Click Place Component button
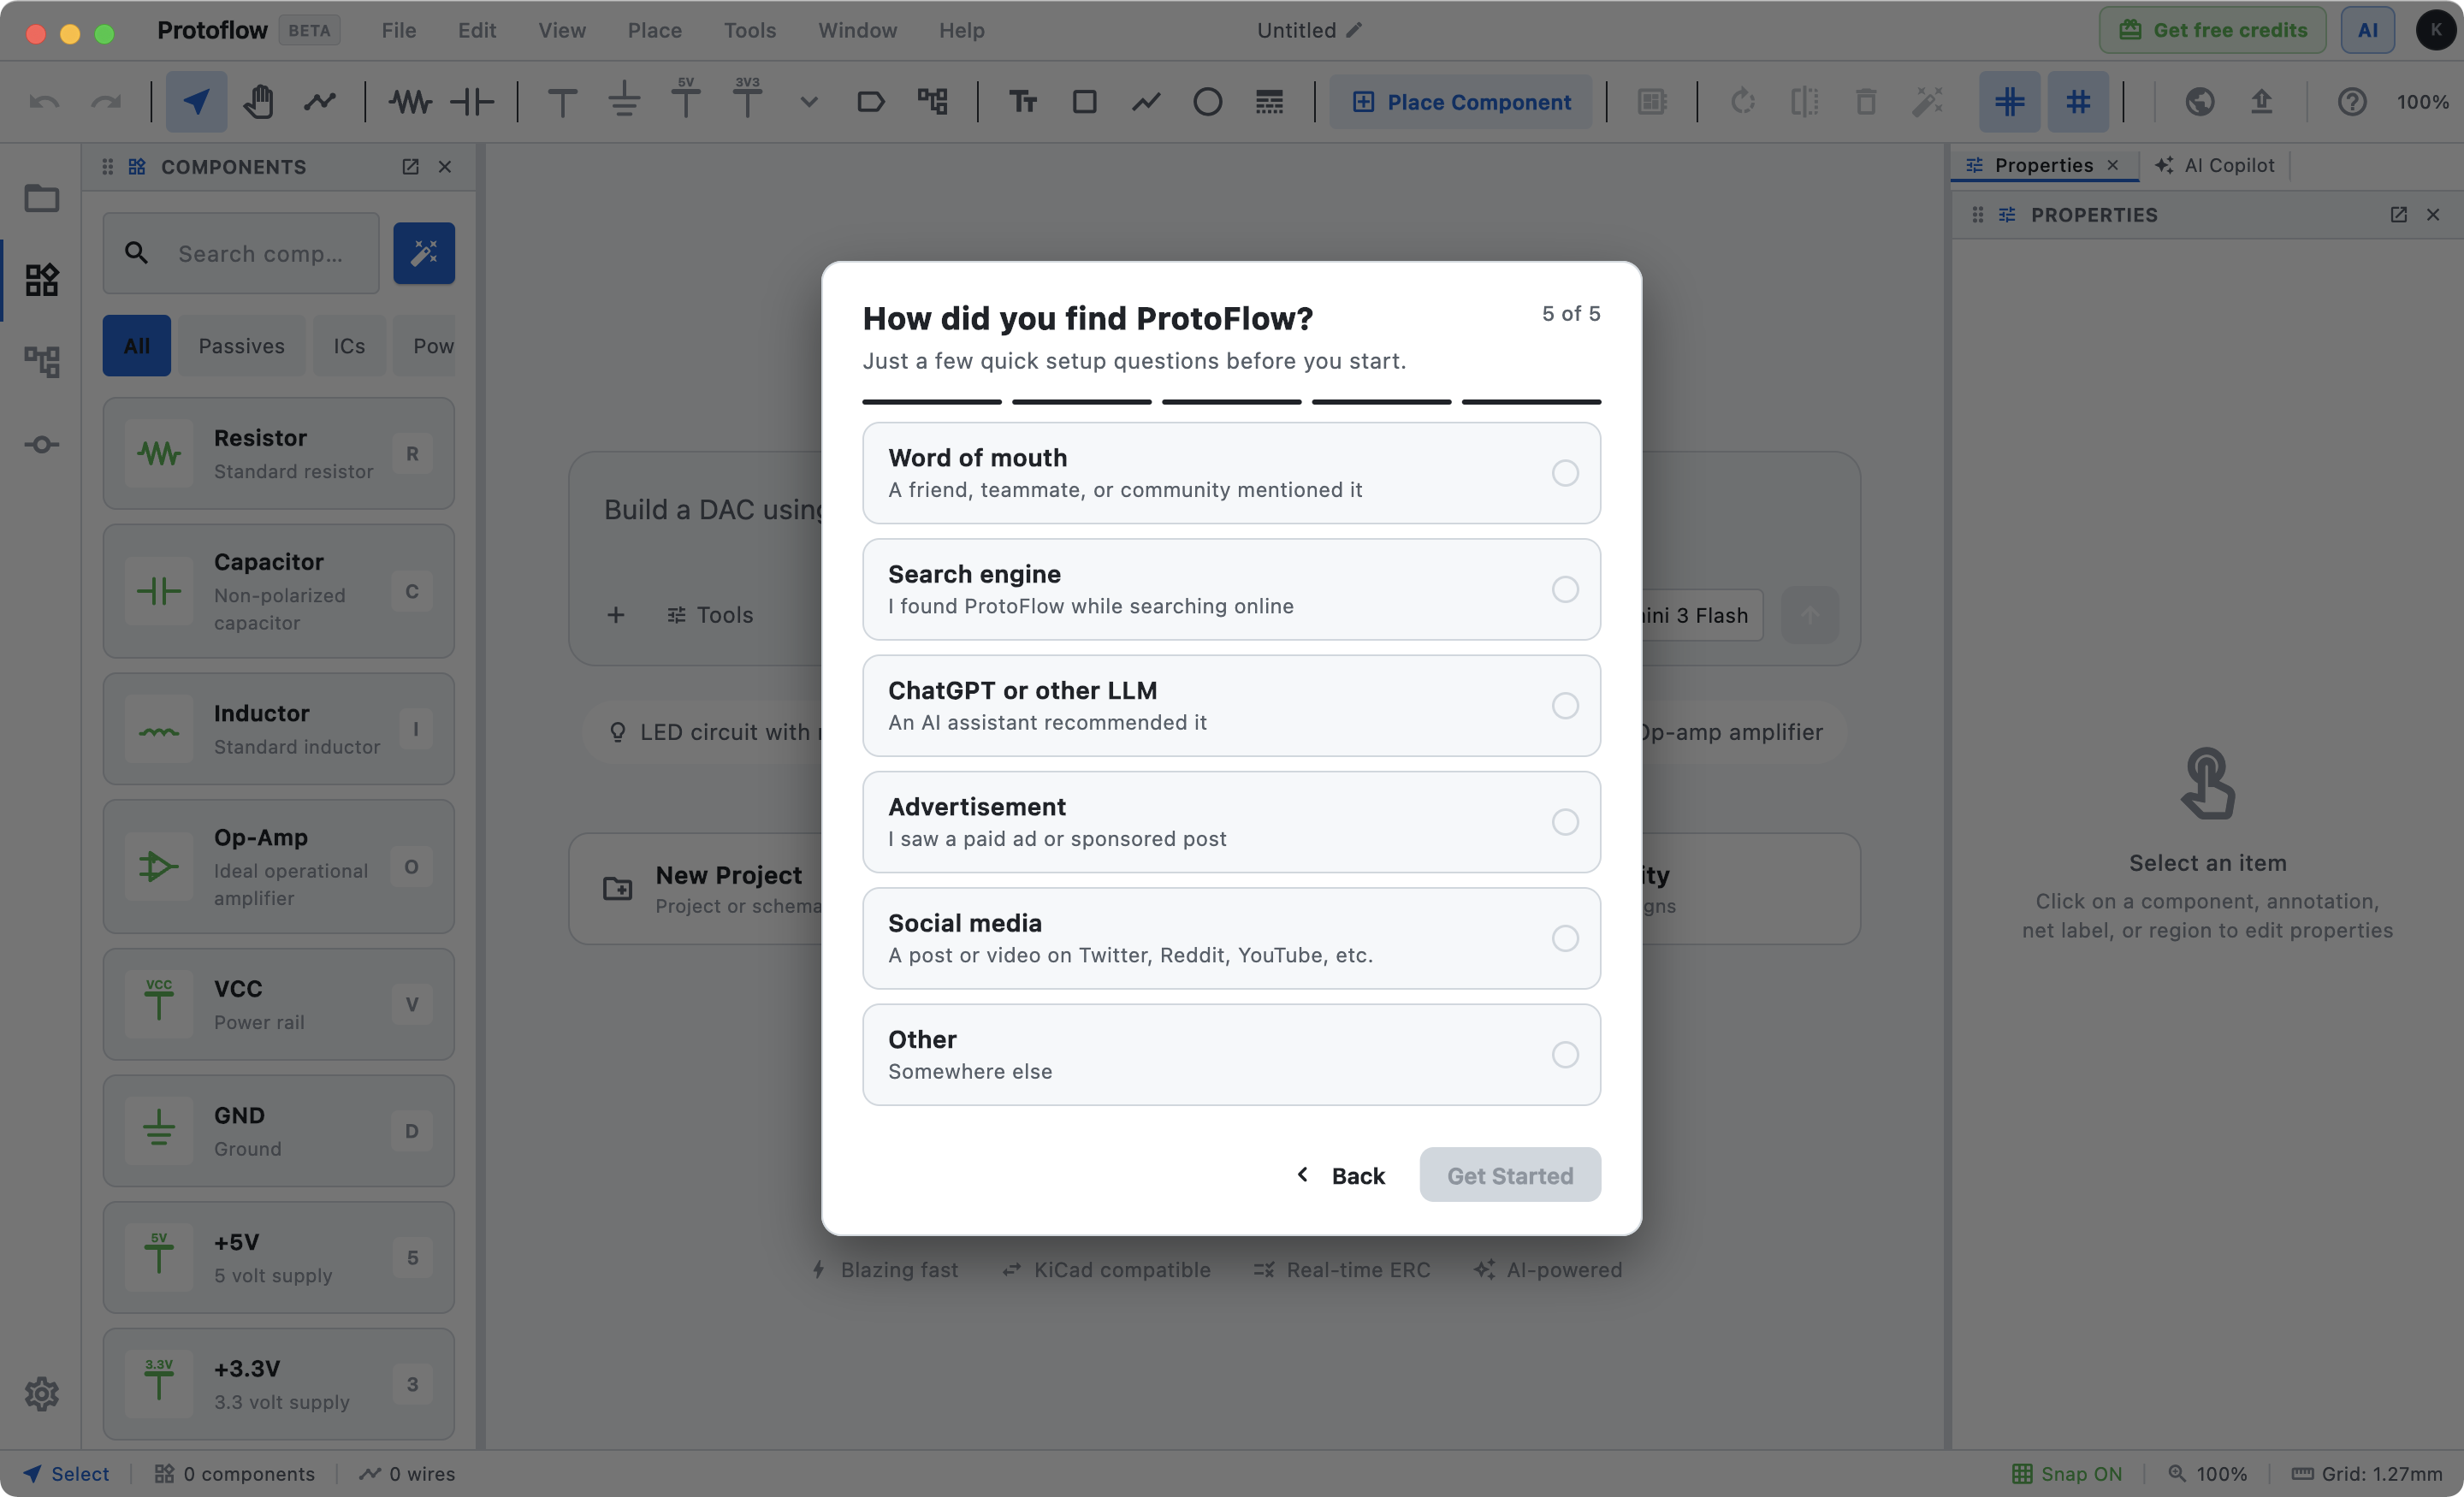Screen dimensions: 2464x1497 (x=1461, y=101)
